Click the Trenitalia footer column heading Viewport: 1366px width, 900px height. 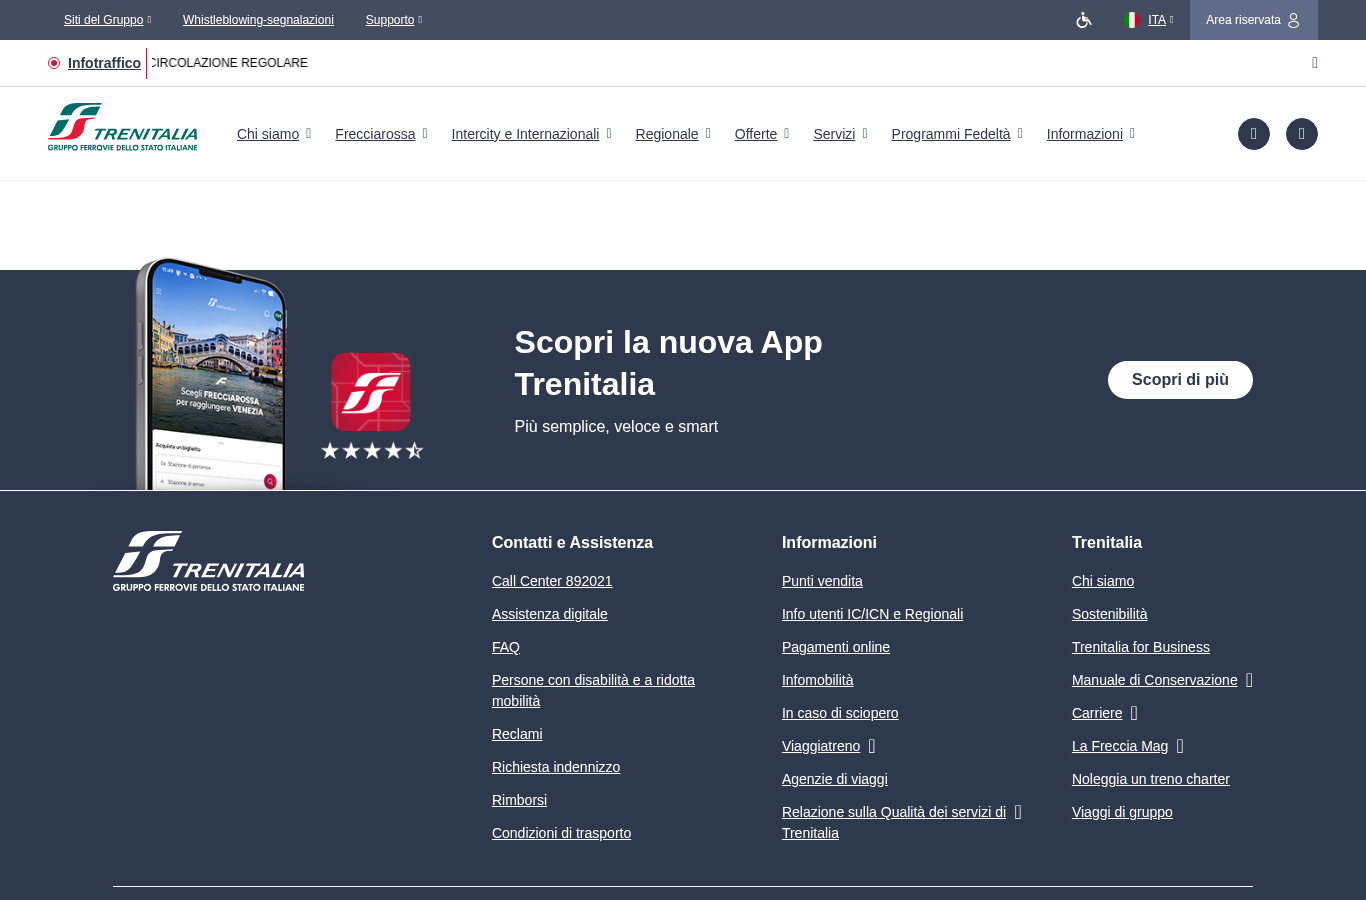click(x=1107, y=543)
